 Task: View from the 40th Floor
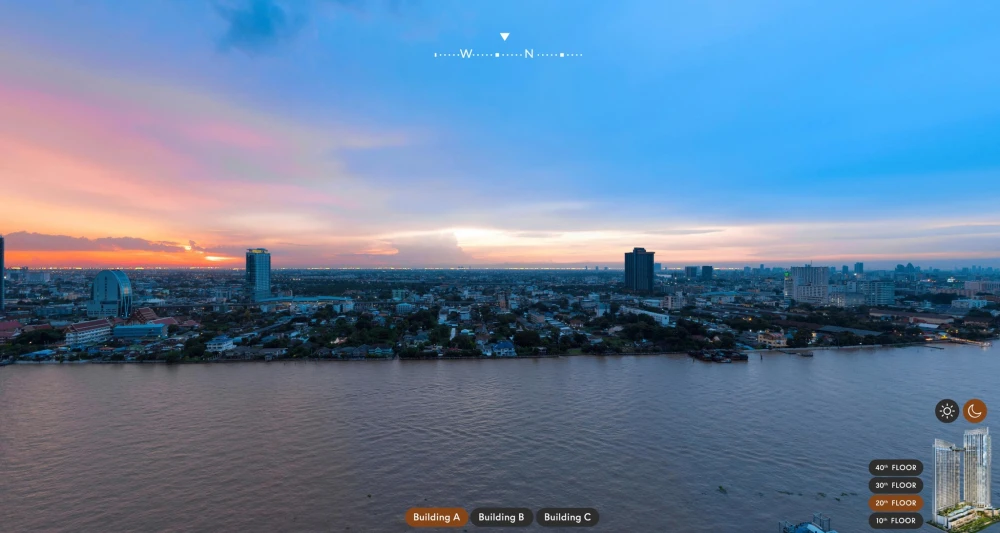[x=895, y=467]
